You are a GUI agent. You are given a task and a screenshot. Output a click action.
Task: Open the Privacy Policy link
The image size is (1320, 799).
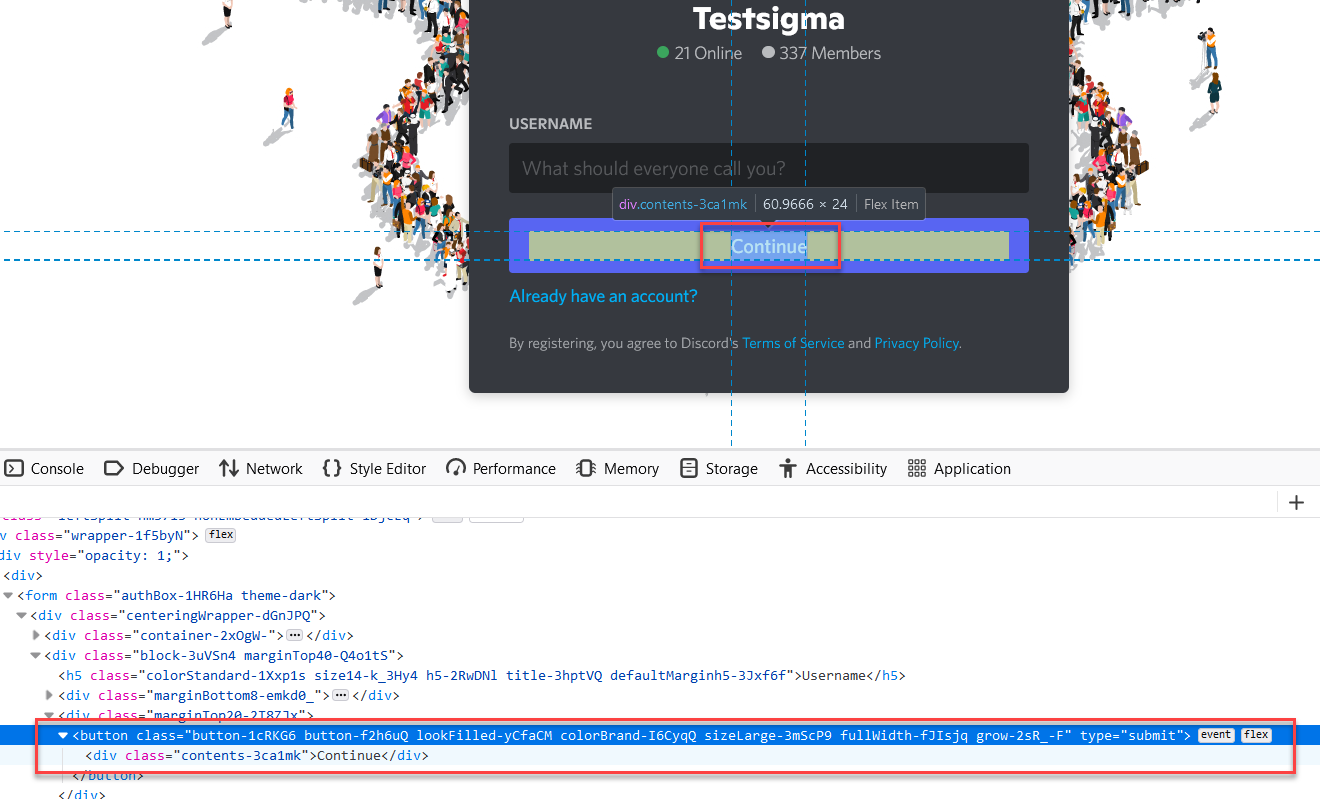pos(916,343)
